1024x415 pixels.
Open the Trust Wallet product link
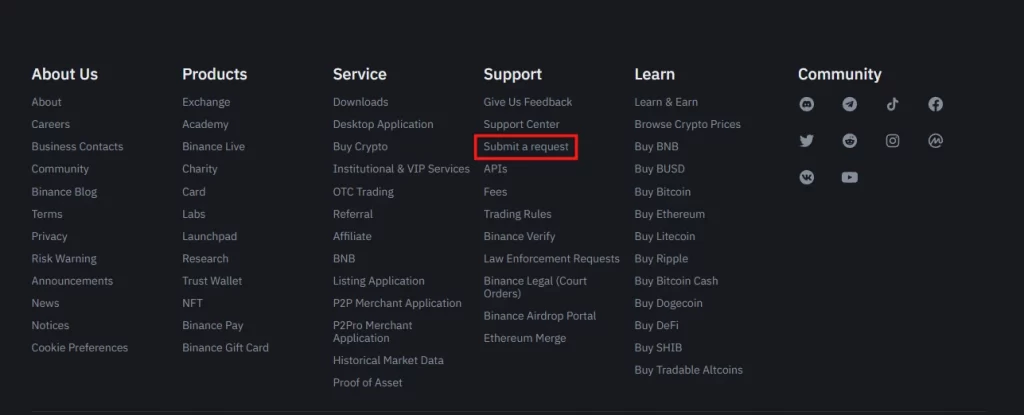click(212, 281)
